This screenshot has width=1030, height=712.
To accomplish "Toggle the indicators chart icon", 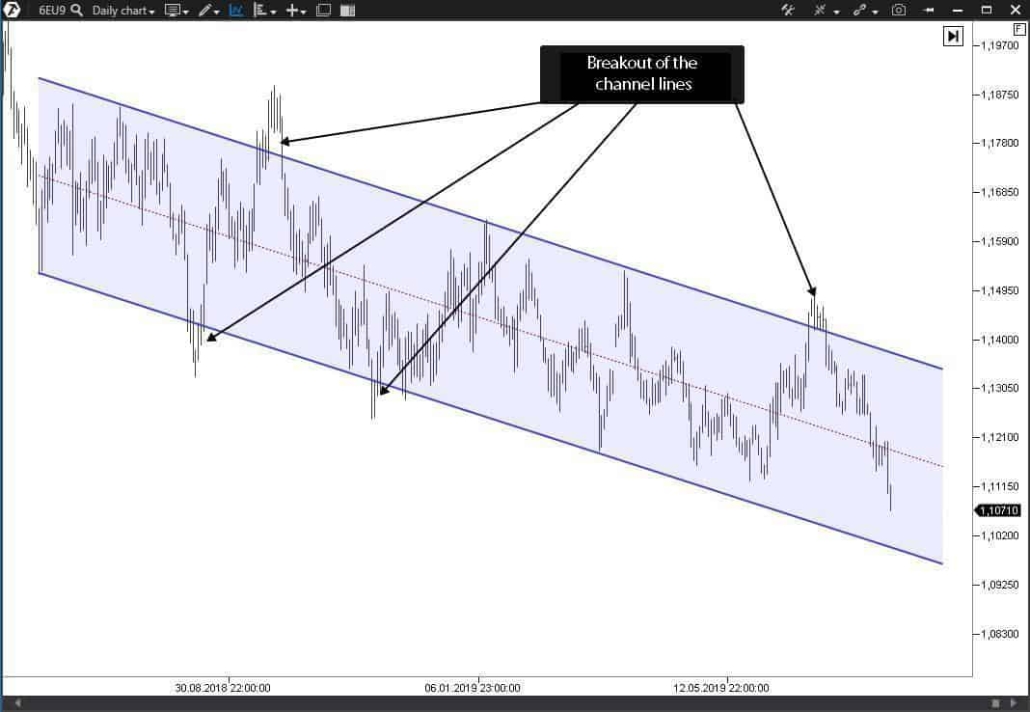I will (x=237, y=10).
